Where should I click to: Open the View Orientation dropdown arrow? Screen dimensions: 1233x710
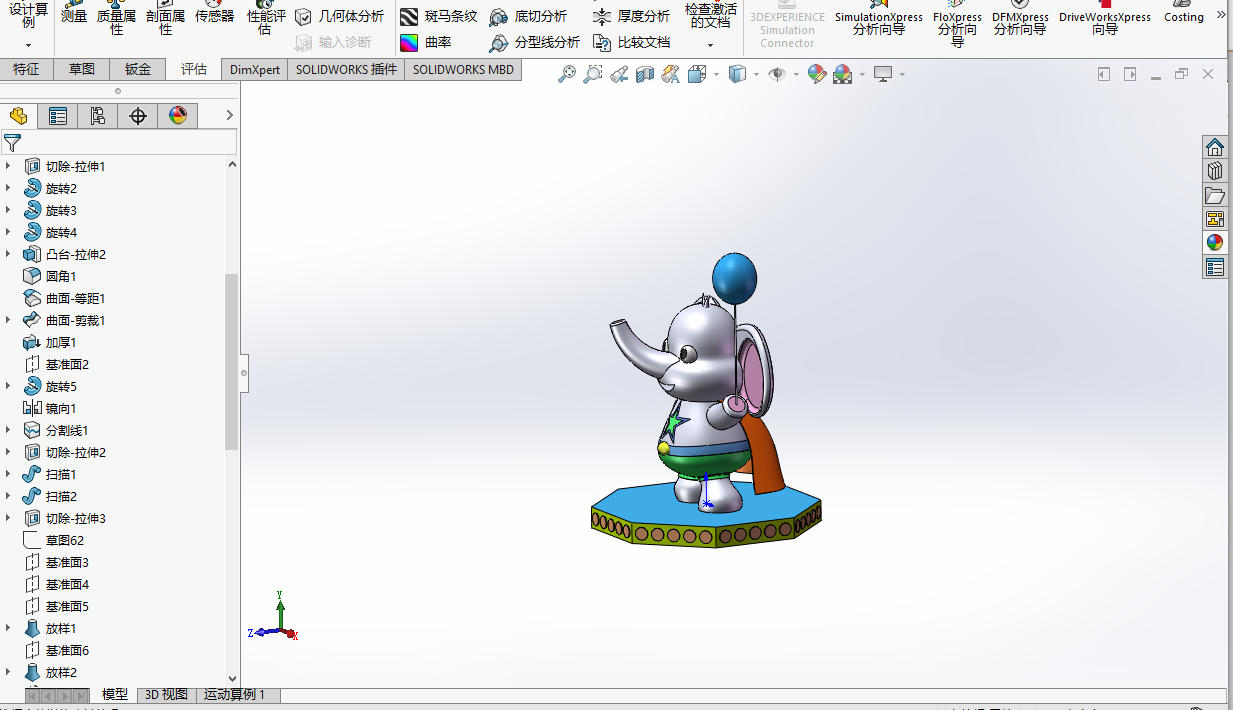coord(716,74)
